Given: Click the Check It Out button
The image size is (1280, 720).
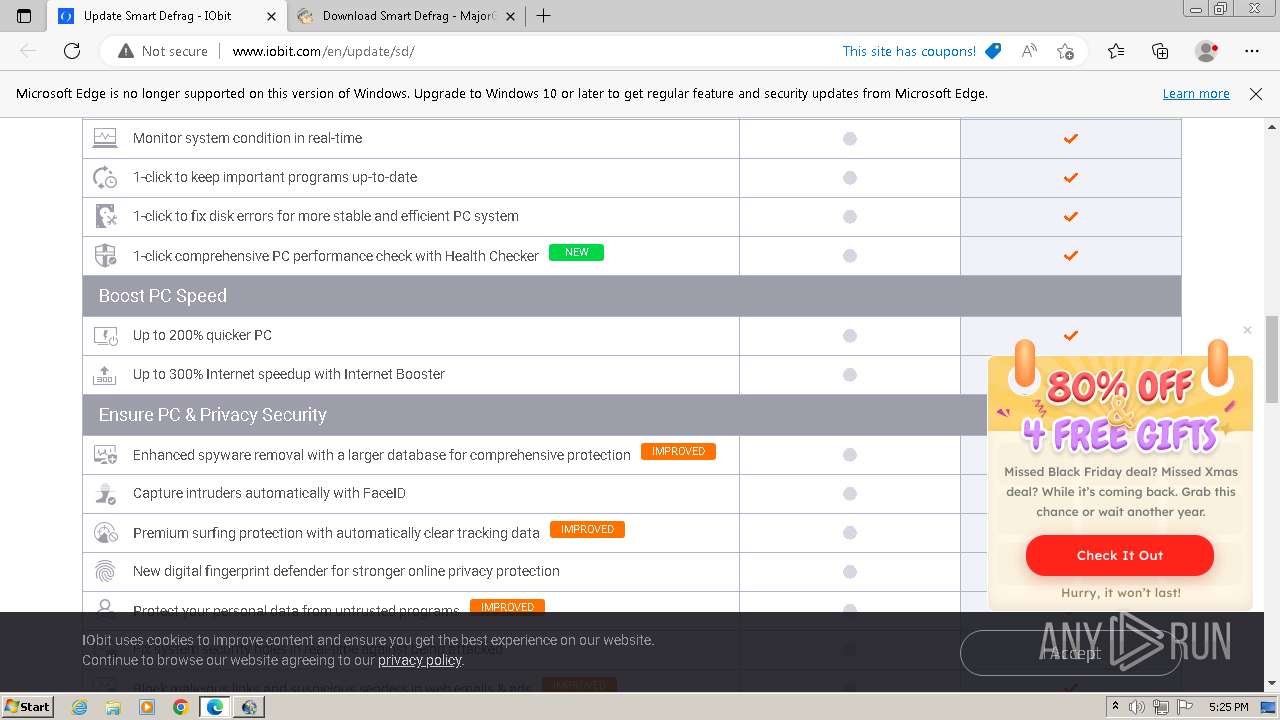Looking at the screenshot, I should (1120, 555).
